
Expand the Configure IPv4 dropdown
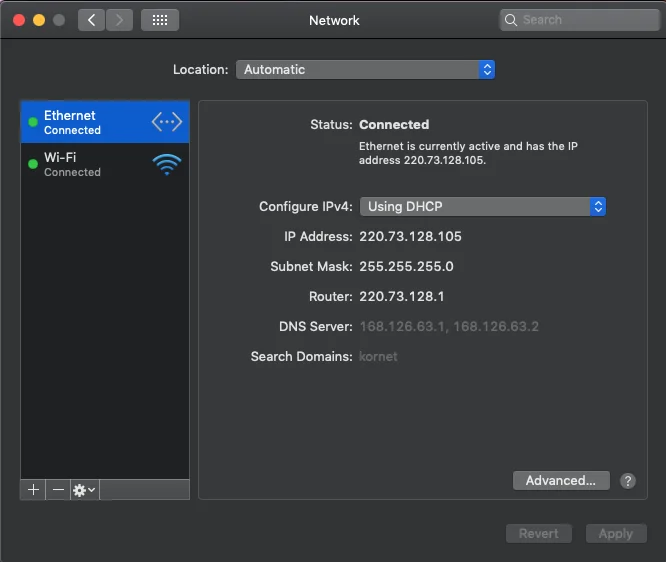483,207
